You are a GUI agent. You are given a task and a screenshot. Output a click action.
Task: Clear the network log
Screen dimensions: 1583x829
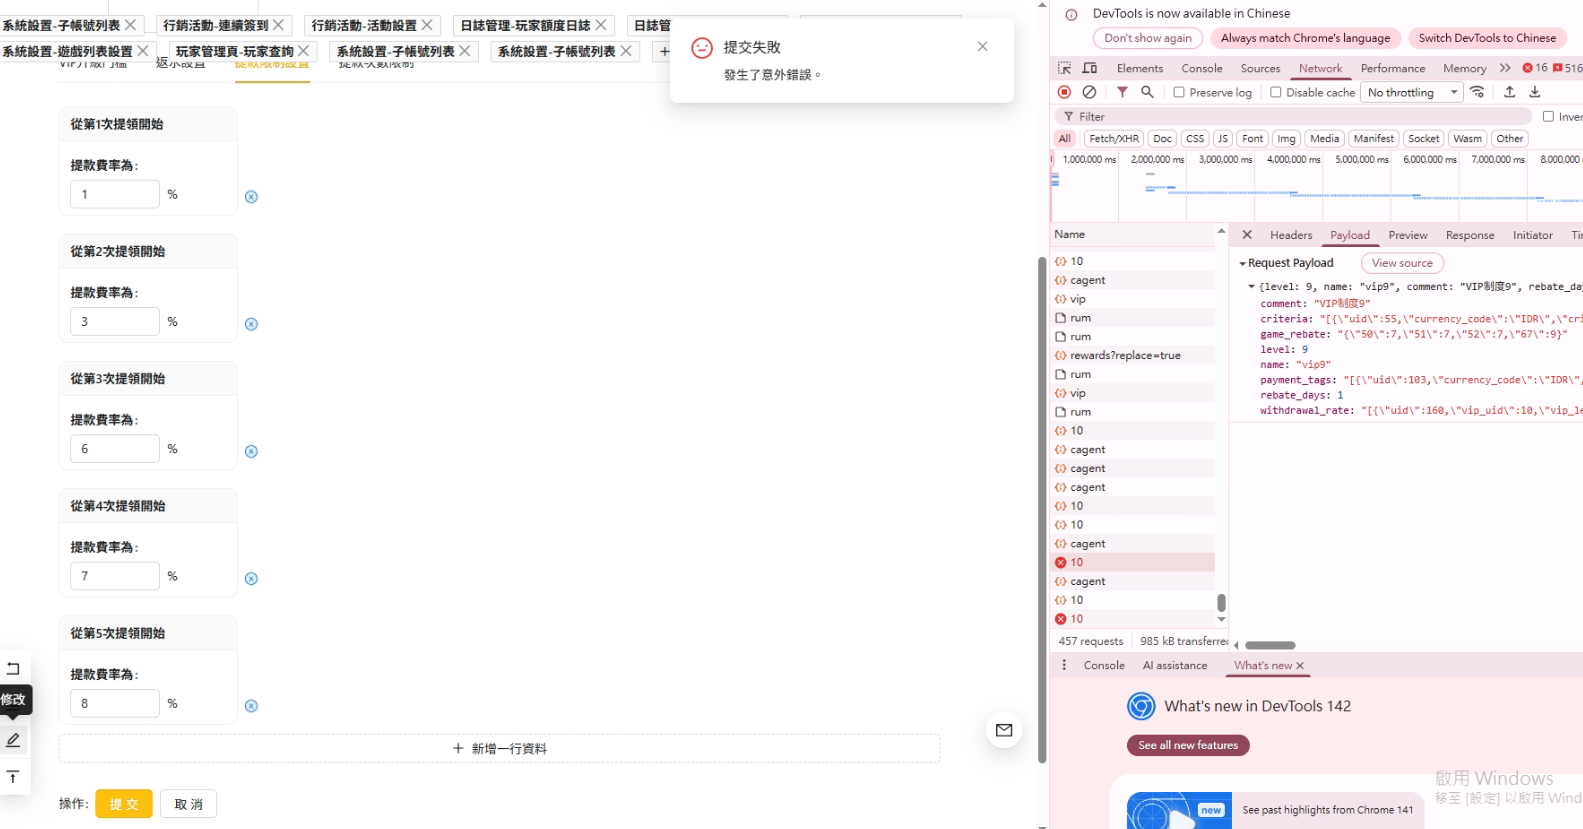point(1089,92)
